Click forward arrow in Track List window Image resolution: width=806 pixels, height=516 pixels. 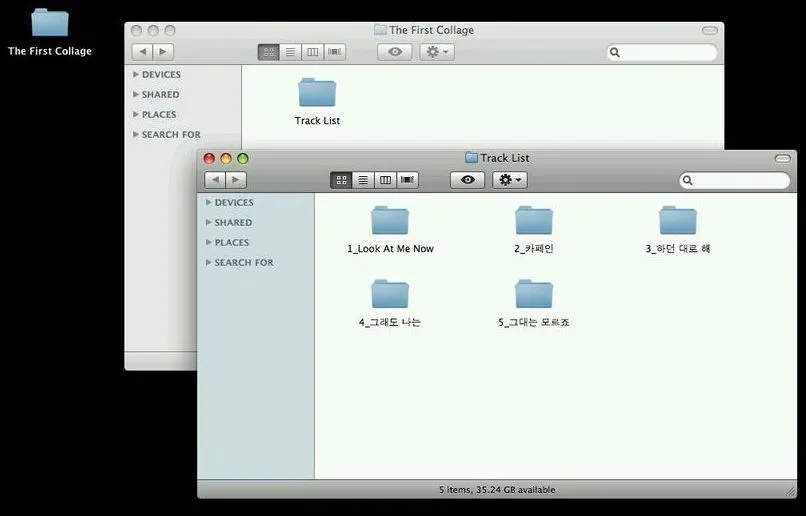(x=236, y=180)
